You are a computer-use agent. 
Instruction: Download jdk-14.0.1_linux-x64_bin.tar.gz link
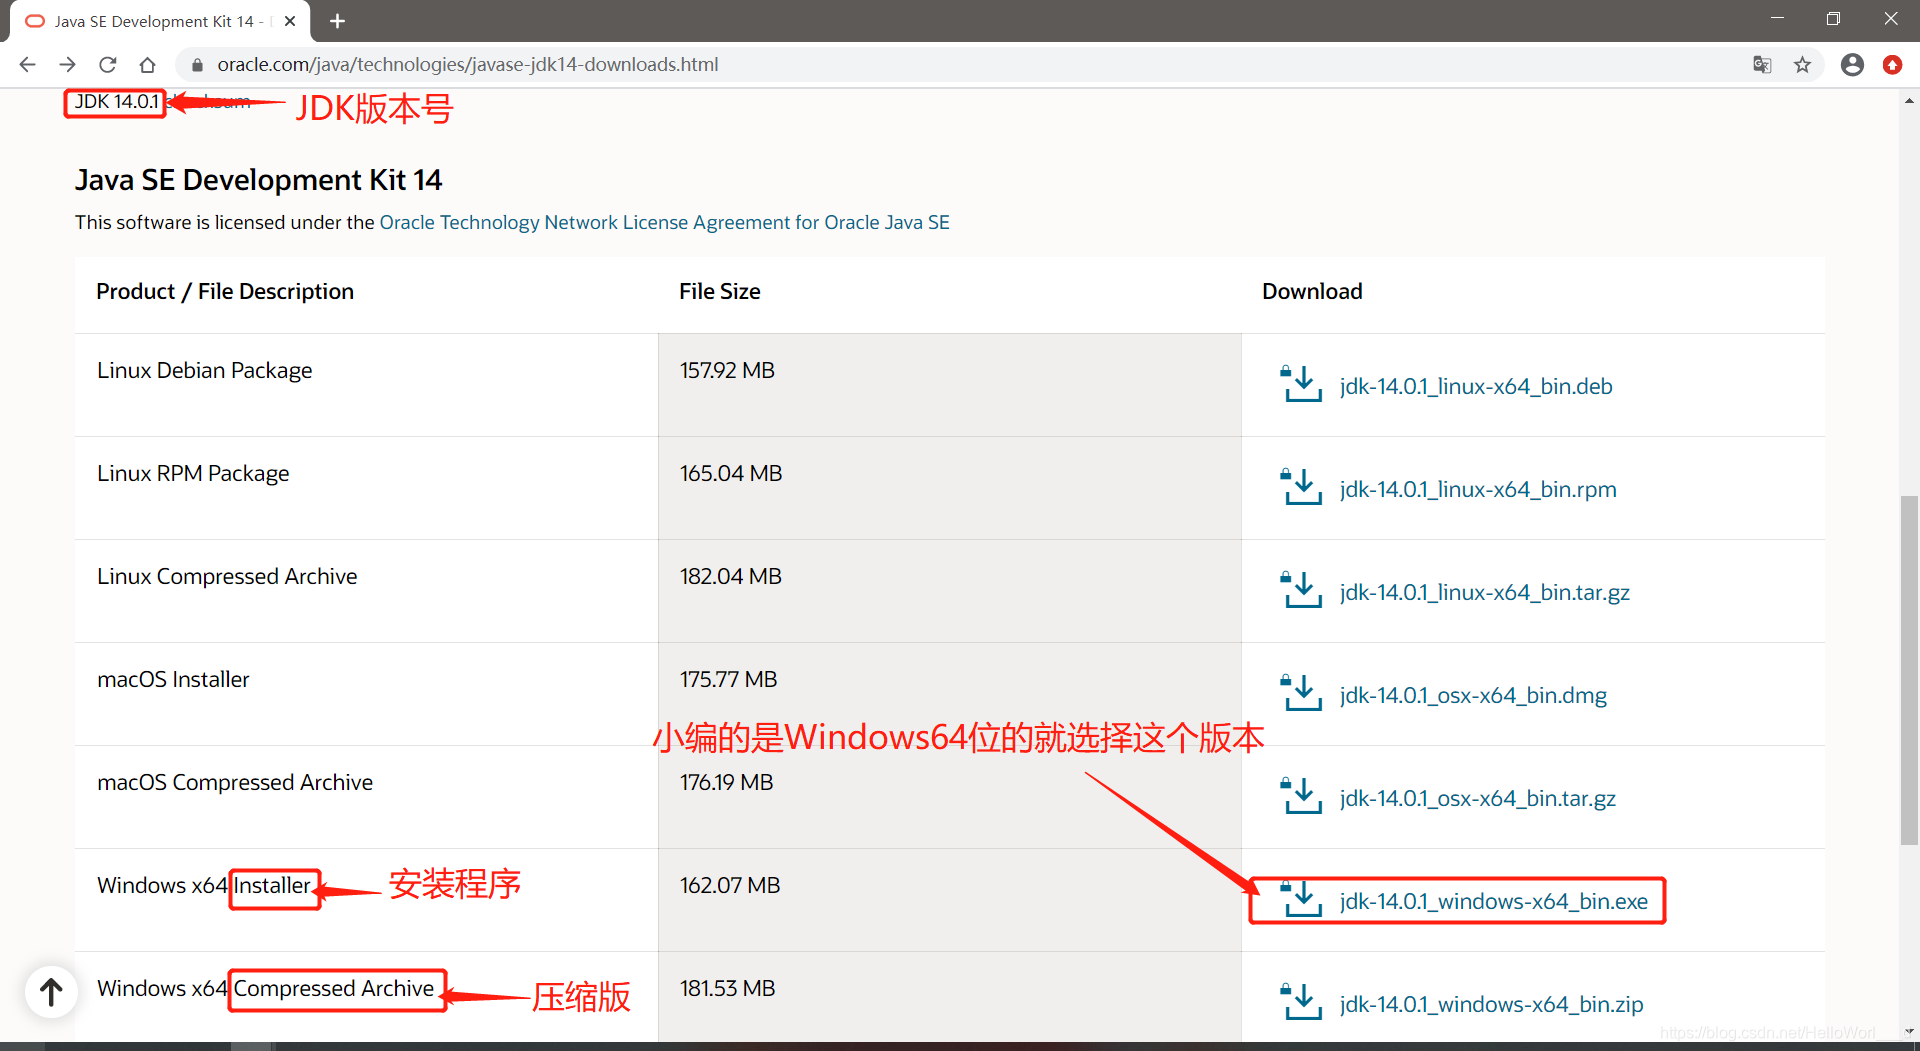[x=1485, y=592]
